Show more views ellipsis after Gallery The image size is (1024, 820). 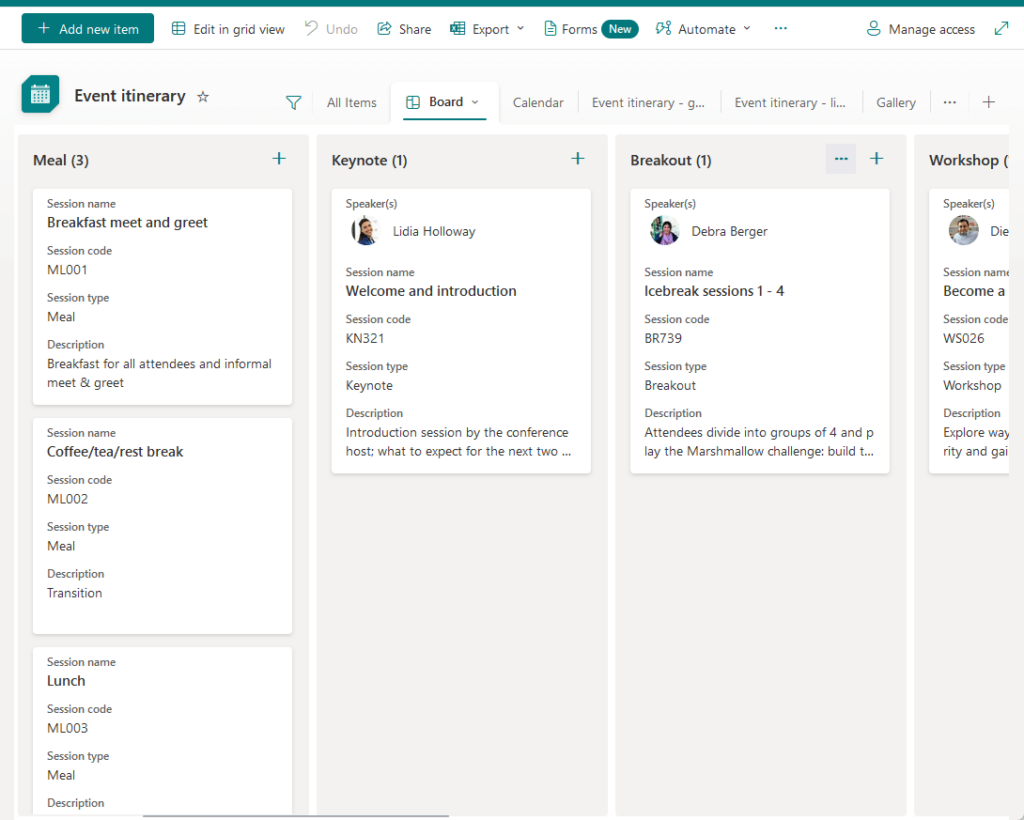pyautogui.click(x=950, y=102)
